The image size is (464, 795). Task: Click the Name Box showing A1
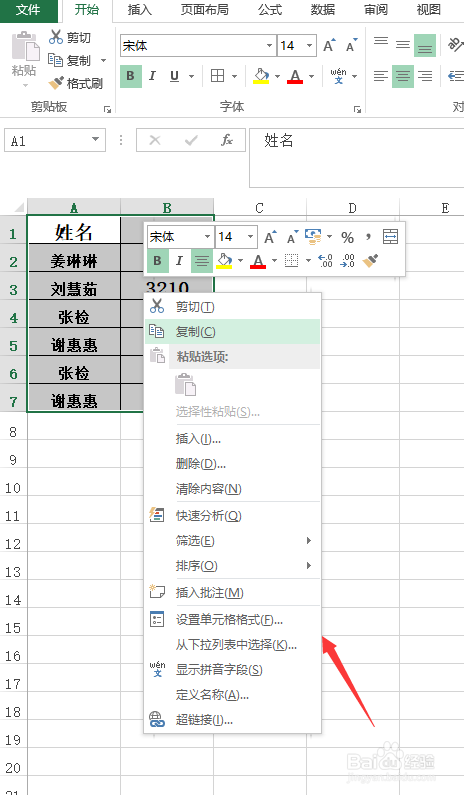coord(55,140)
